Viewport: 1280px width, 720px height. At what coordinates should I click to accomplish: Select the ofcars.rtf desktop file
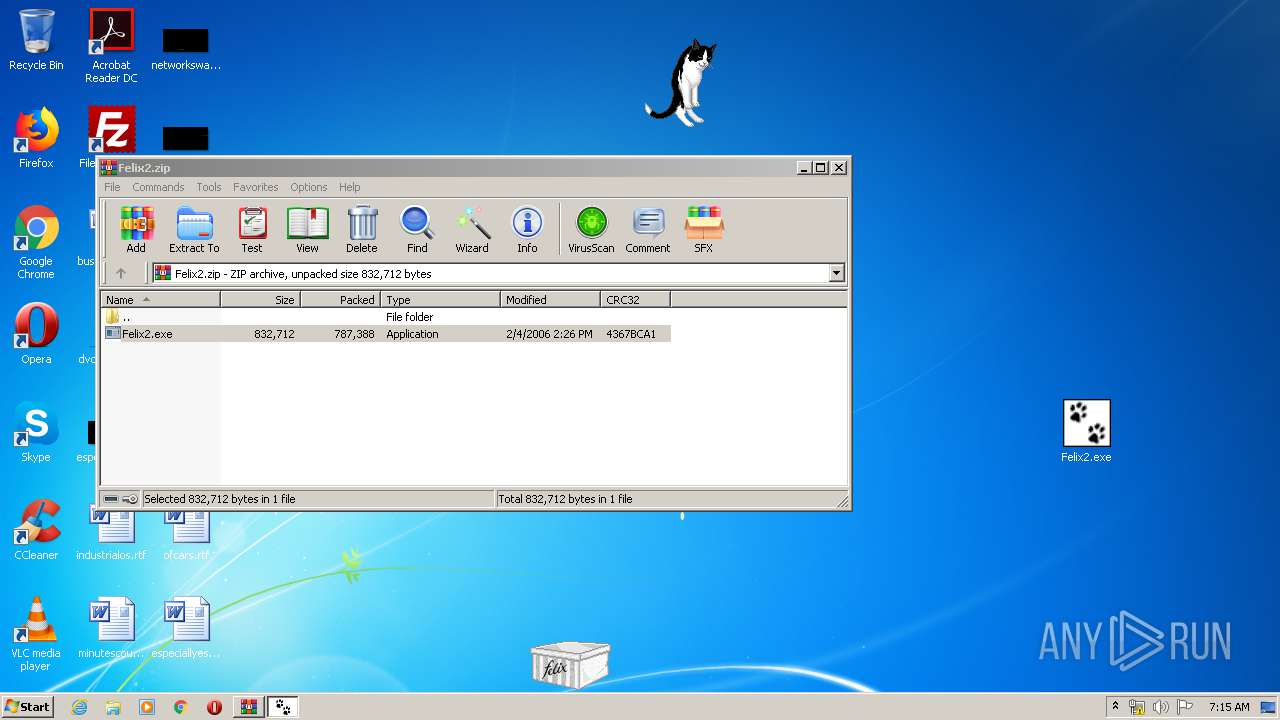[x=187, y=536]
